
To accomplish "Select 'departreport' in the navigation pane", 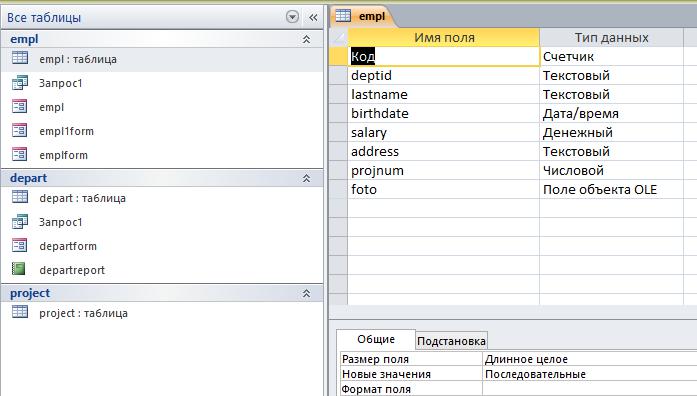I will point(162,270).
